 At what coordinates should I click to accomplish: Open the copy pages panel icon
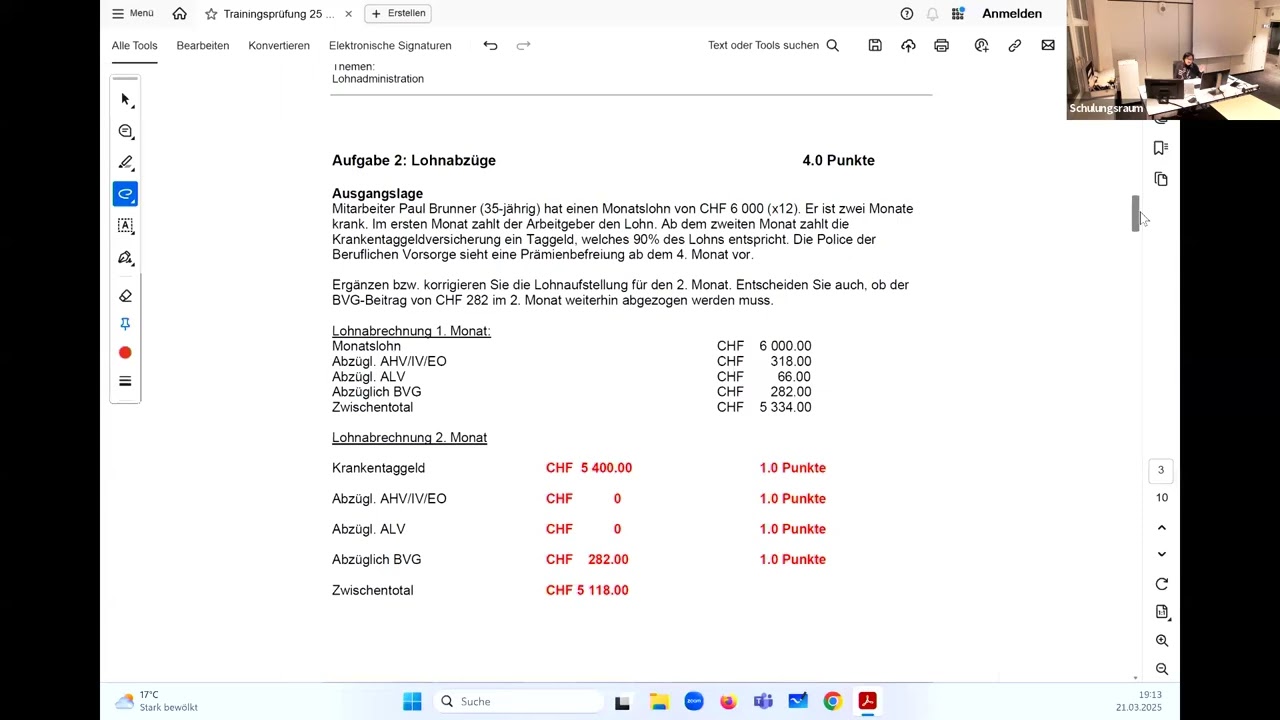tap(1161, 179)
